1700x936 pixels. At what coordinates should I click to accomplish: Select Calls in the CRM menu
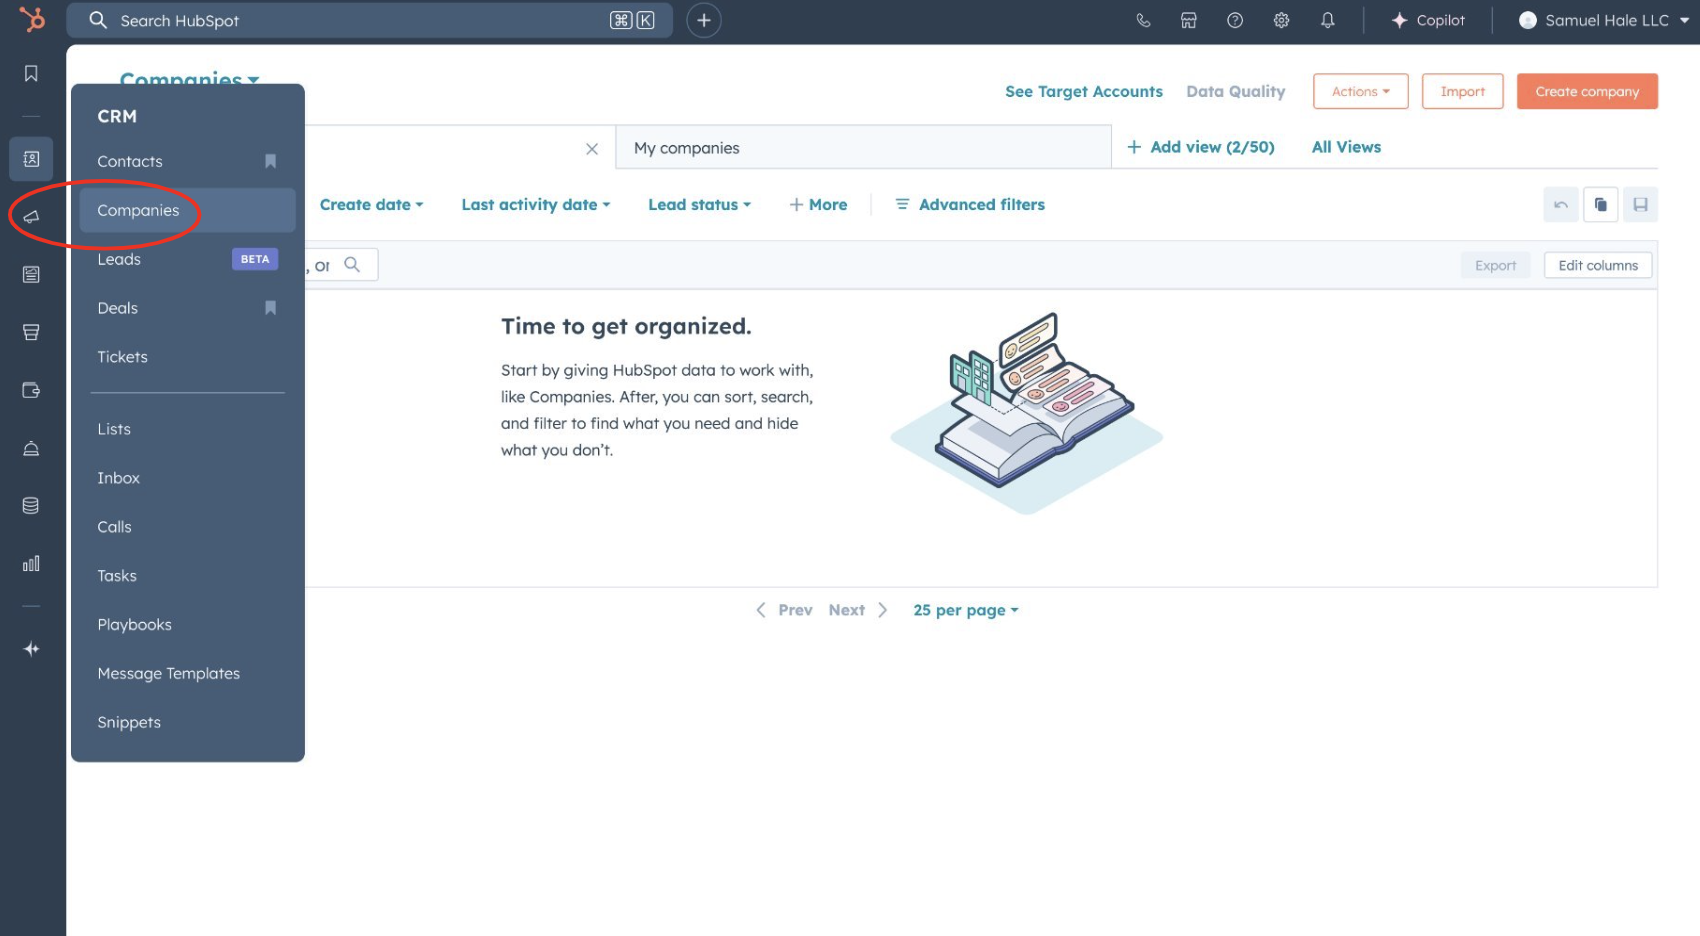[114, 527]
